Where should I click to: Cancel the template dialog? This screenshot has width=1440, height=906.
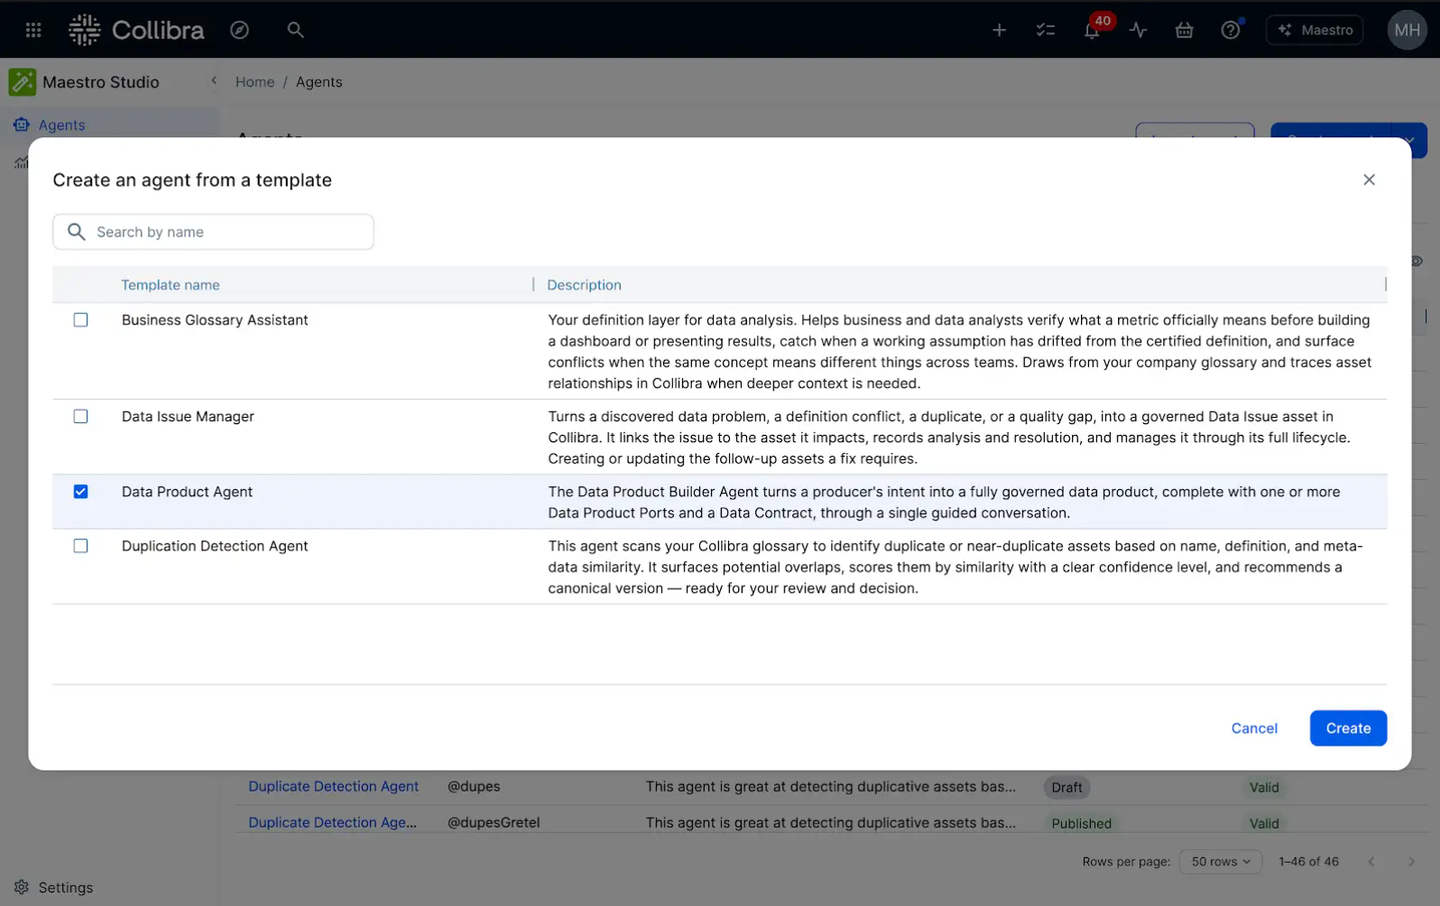(1254, 728)
